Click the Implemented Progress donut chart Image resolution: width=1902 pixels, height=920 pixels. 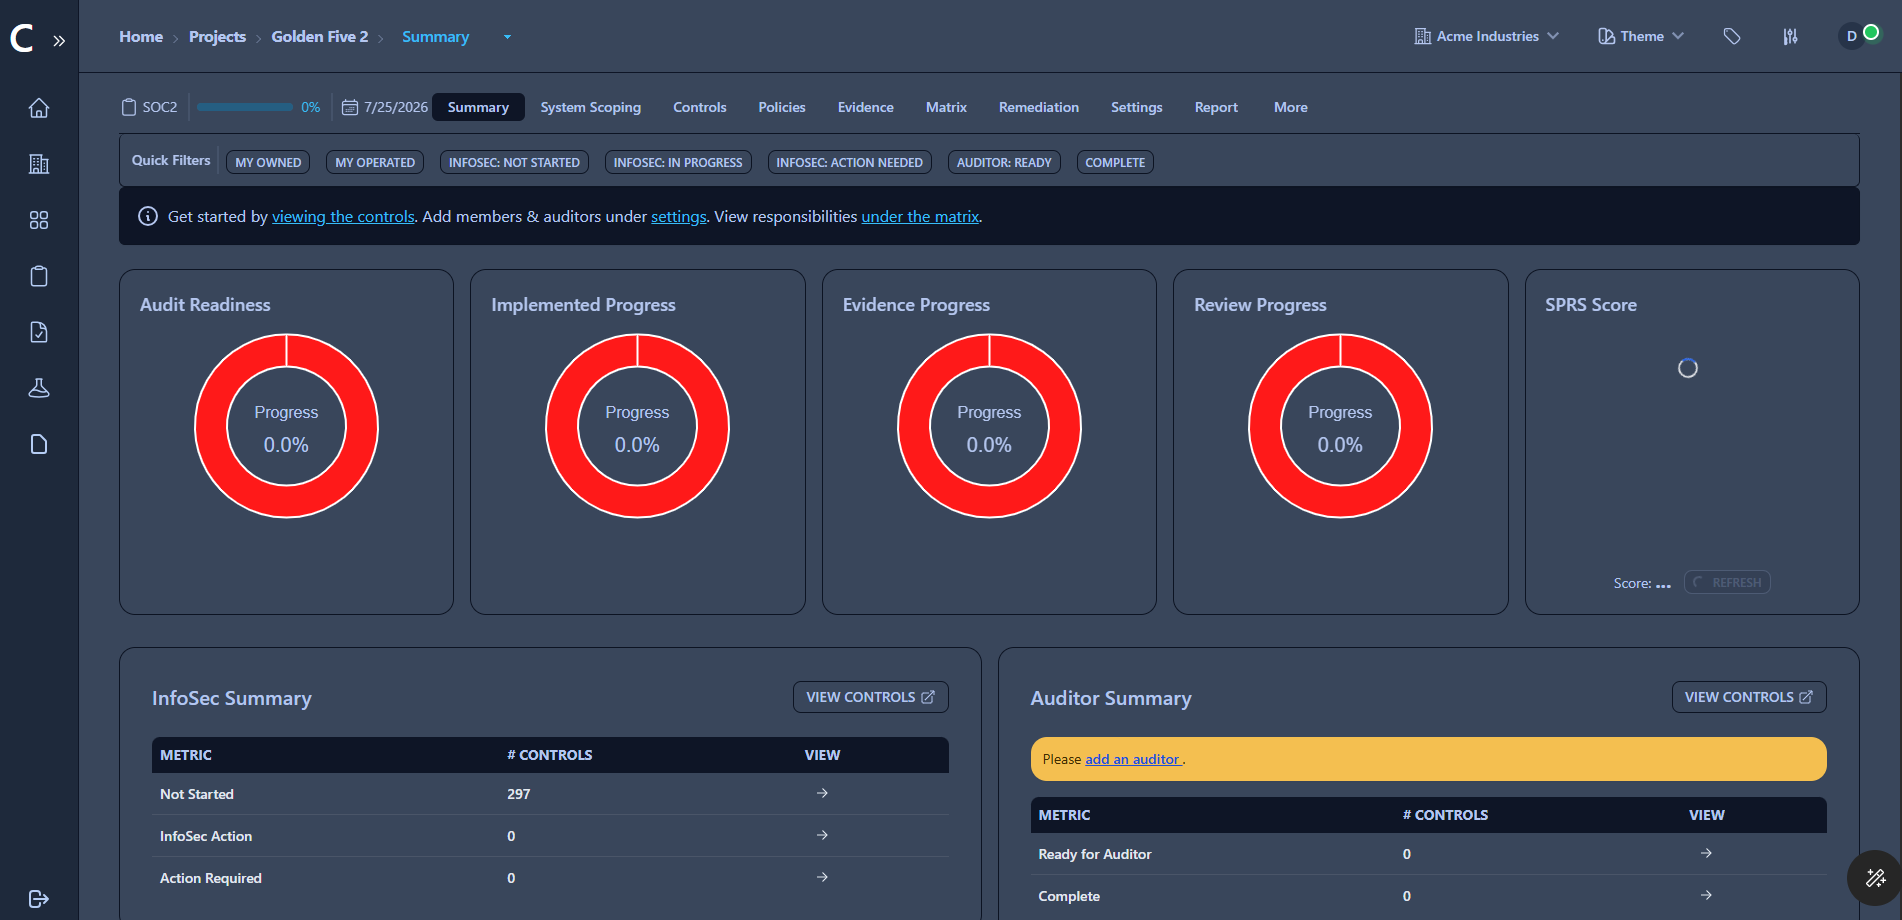[637, 426]
